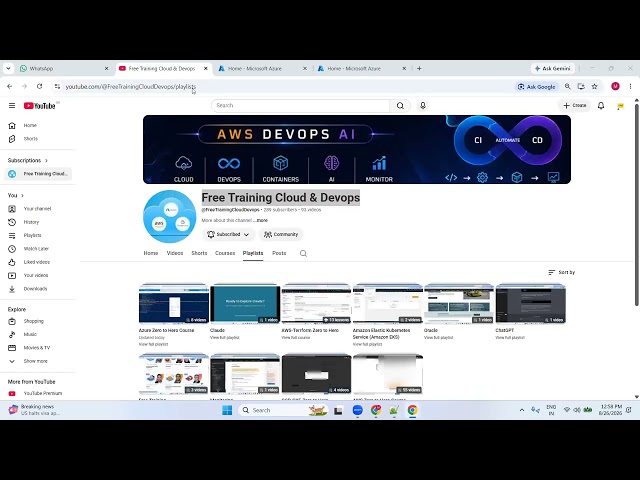Open the YouTube hamburger guide menu

click(x=12, y=106)
